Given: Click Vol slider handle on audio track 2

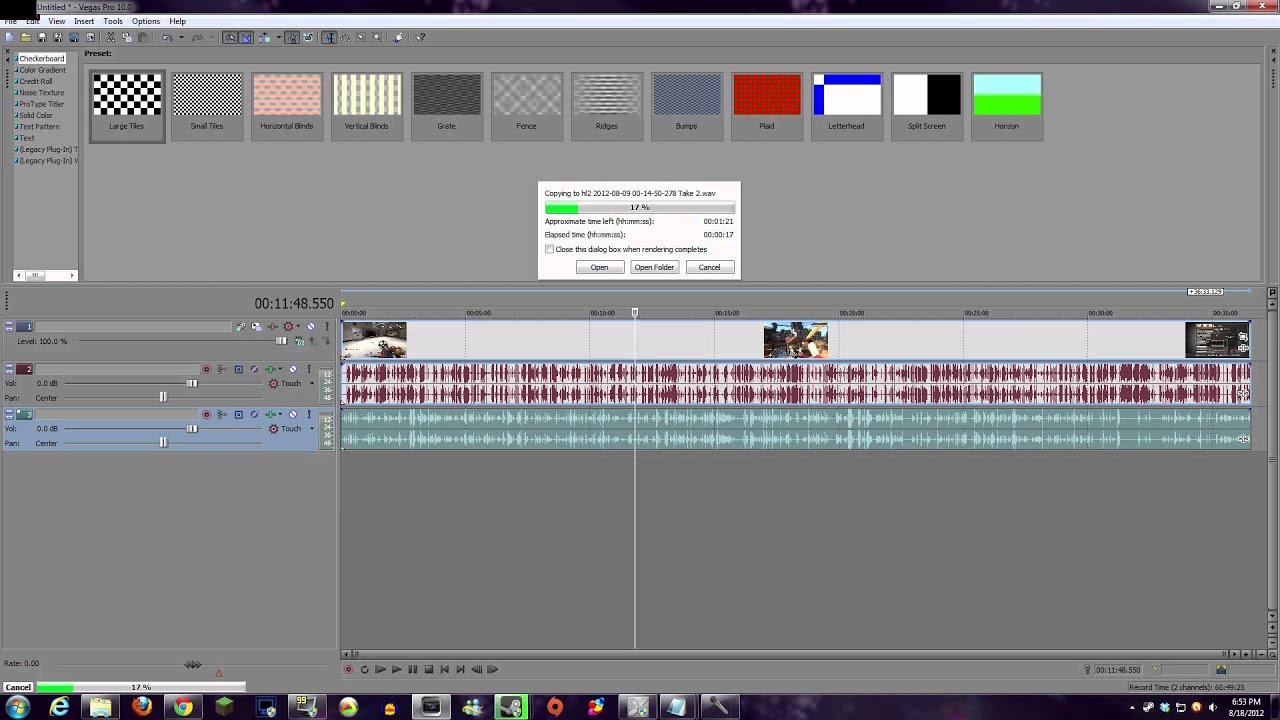Looking at the screenshot, I should [192, 384].
